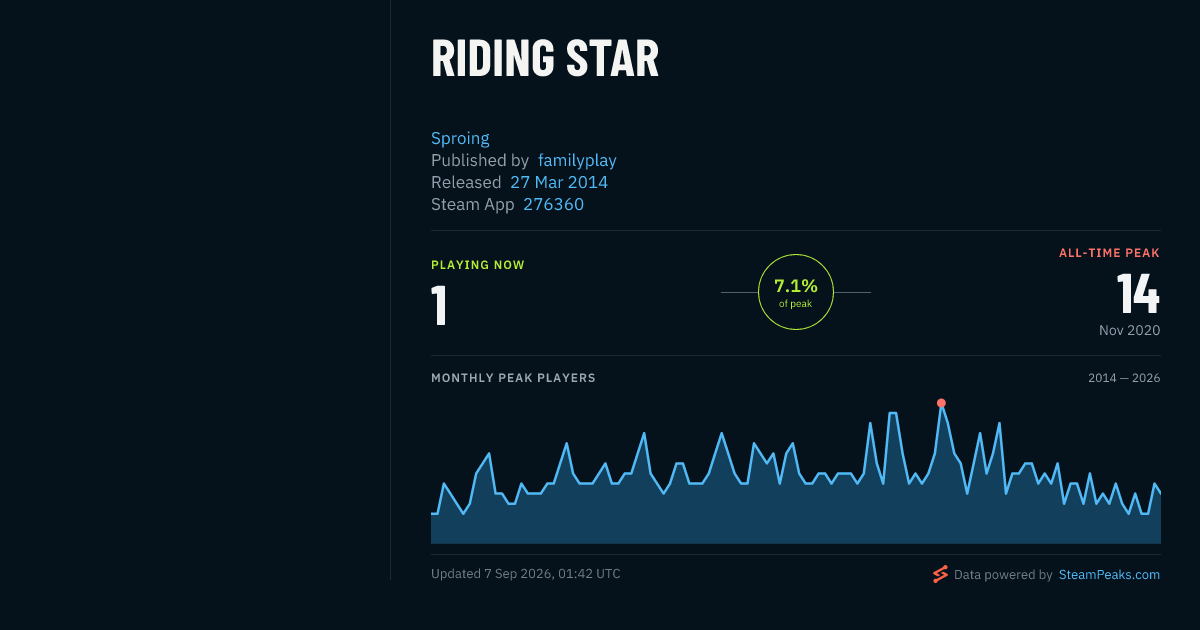Image resolution: width=1200 pixels, height=630 pixels.
Task: Click the red all-time peak dot on chart
Action: click(x=941, y=403)
